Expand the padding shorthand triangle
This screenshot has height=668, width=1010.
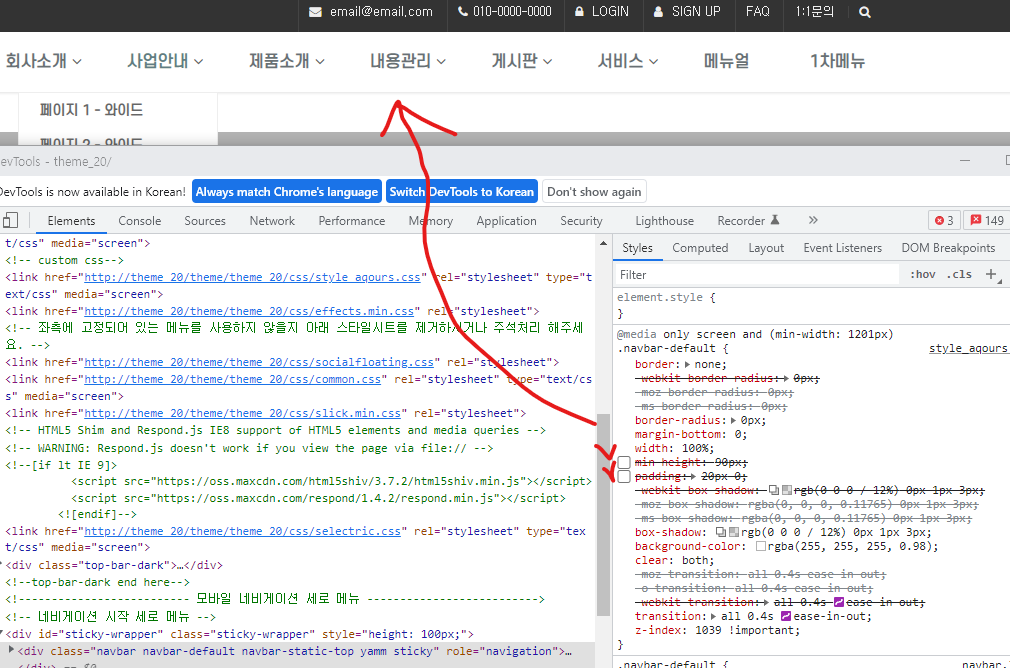692,477
